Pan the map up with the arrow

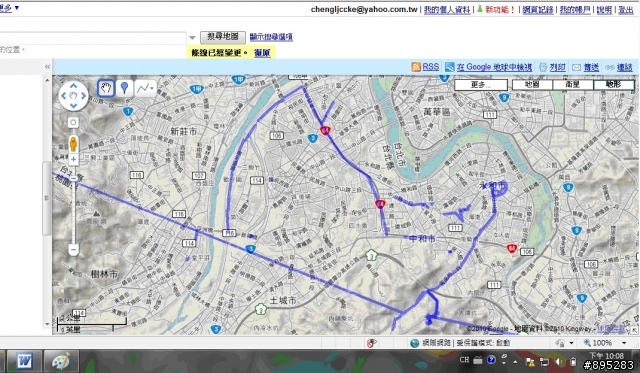[73, 86]
